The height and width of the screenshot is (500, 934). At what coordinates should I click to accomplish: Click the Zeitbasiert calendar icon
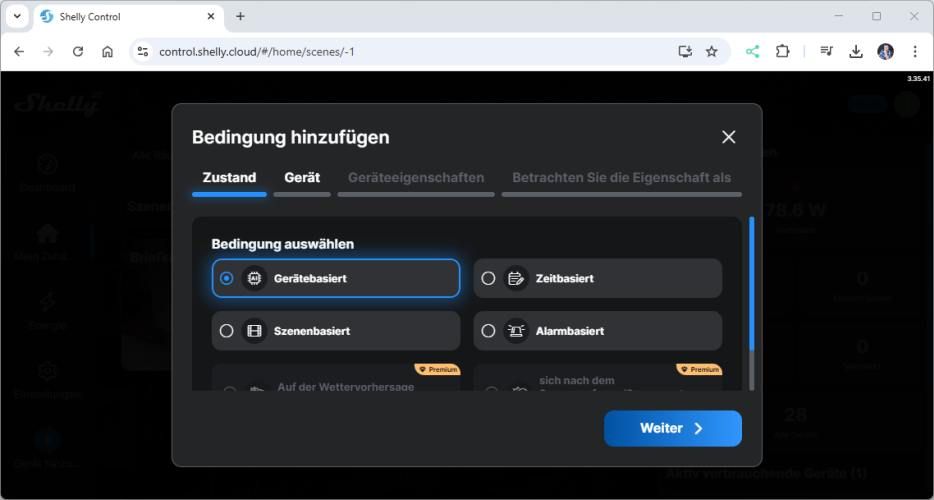516,278
